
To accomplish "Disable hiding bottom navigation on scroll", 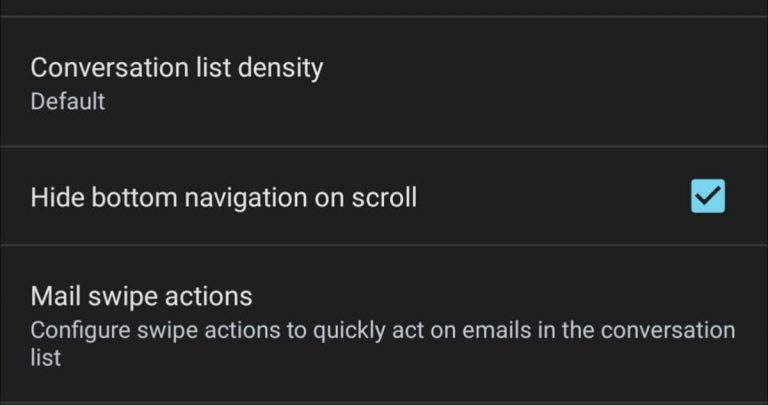I will pos(708,197).
